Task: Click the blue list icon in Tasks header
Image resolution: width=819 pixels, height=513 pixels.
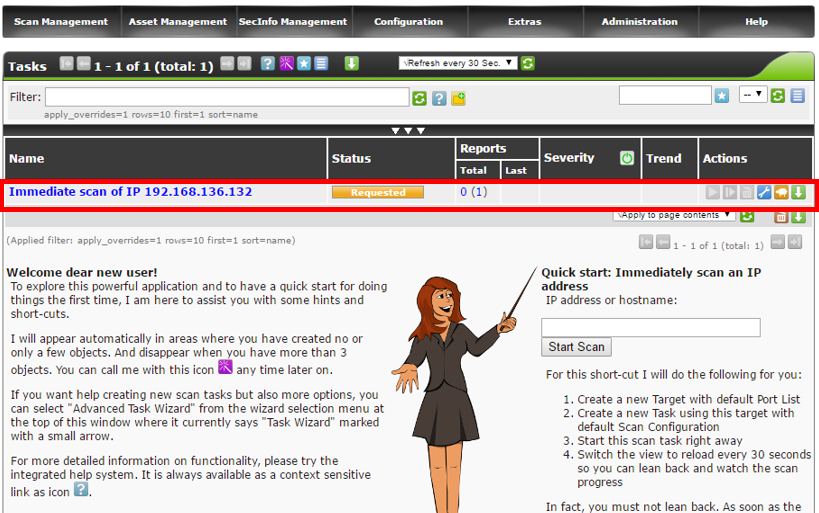Action: 321,64
